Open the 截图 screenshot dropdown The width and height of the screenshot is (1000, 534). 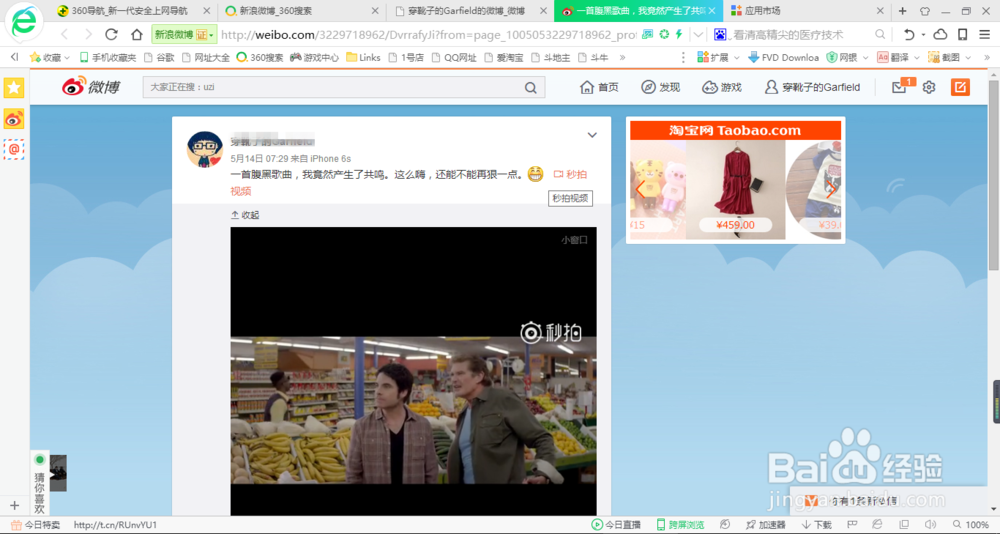coord(949,57)
